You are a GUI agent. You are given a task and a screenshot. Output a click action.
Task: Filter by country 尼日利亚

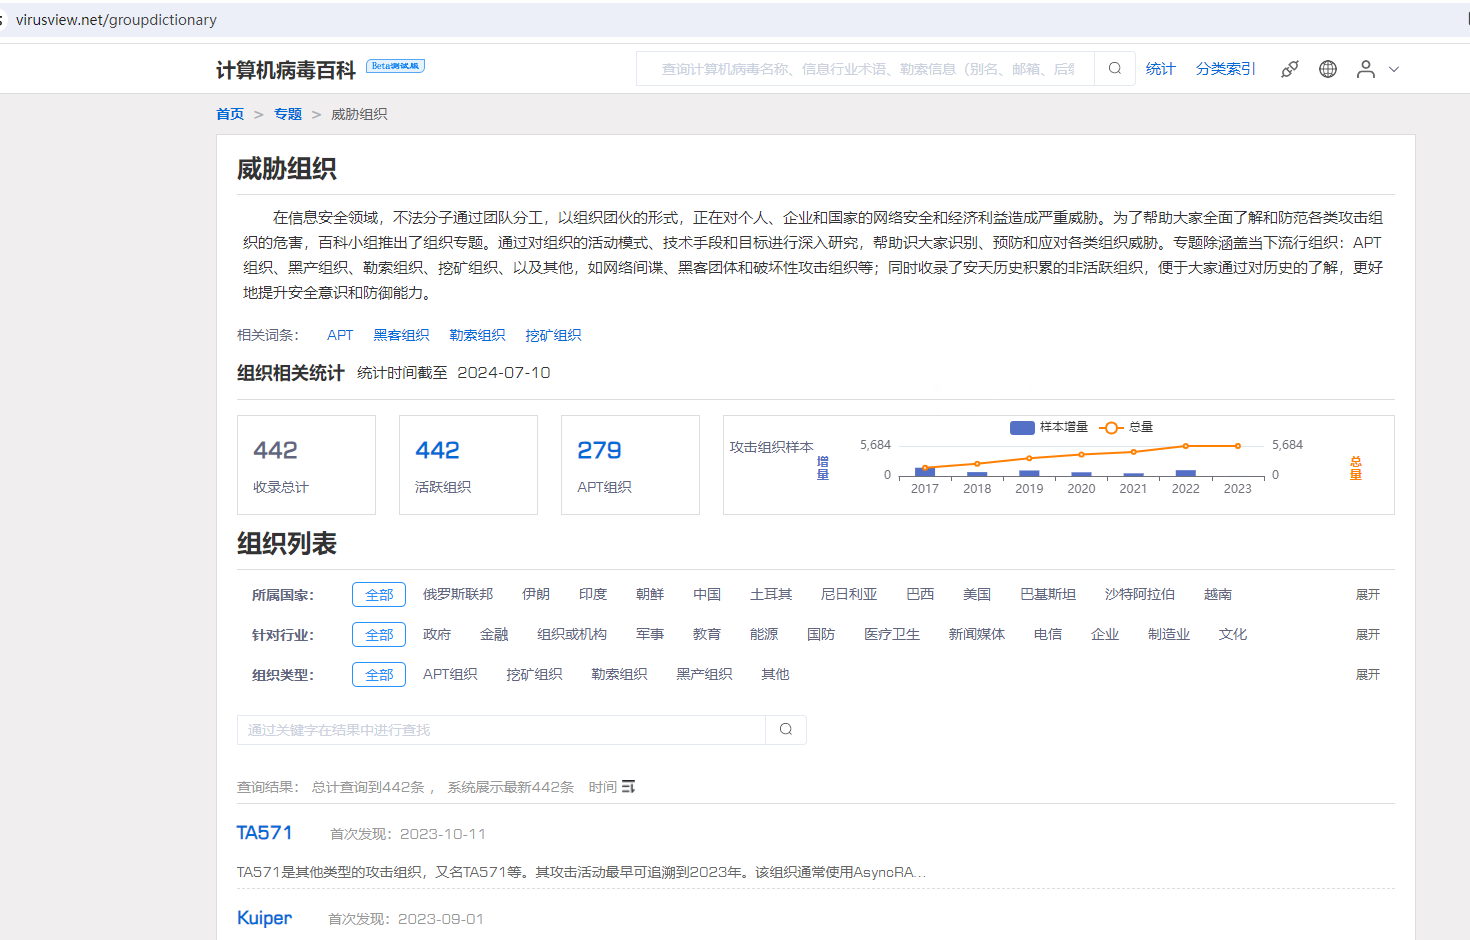[849, 594]
